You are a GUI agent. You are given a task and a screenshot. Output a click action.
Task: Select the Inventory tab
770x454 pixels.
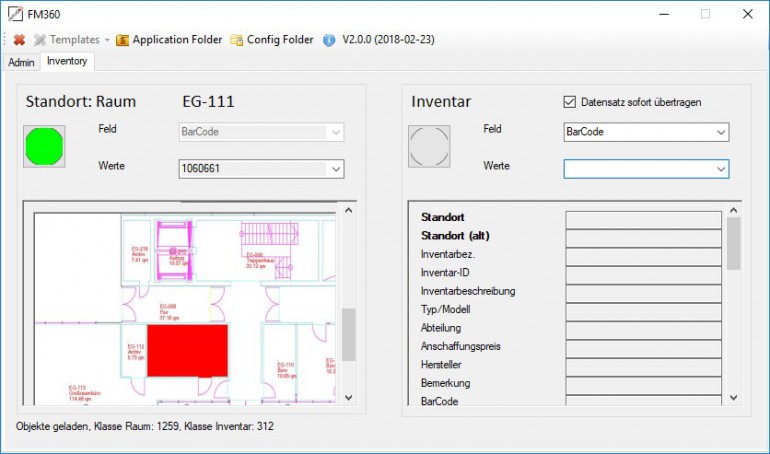pos(67,61)
